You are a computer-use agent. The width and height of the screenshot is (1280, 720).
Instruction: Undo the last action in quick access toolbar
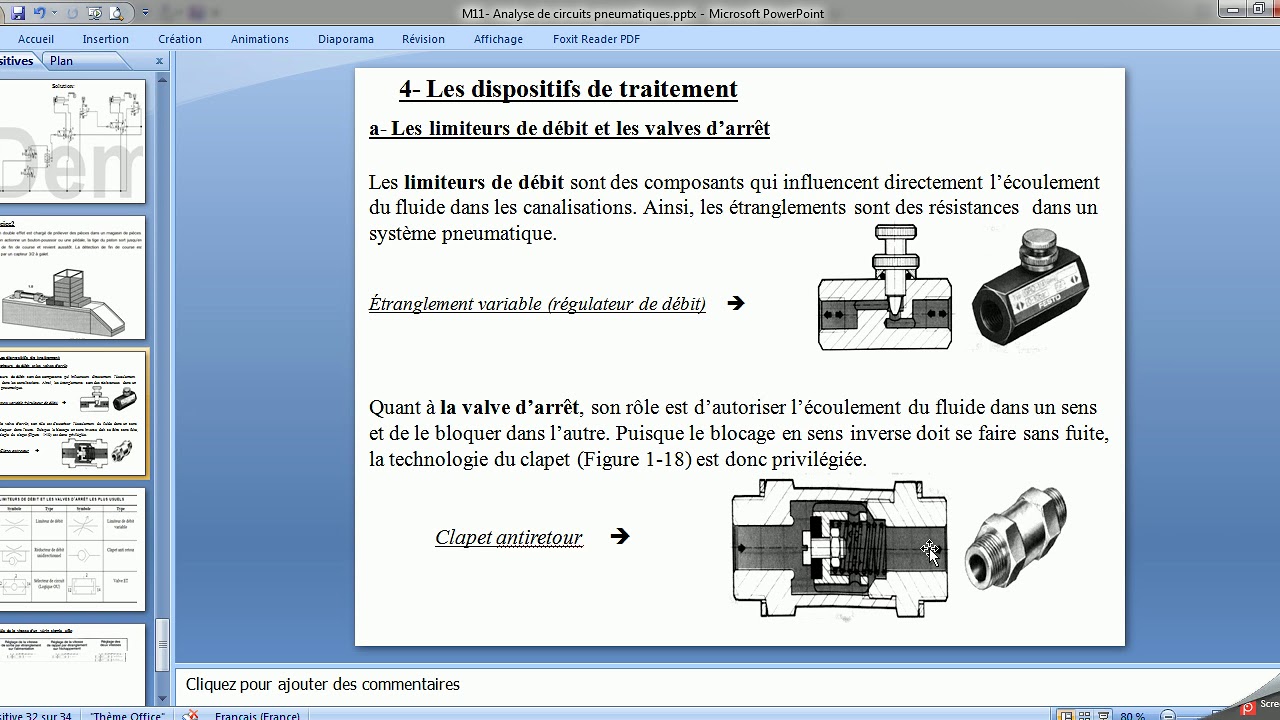click(40, 13)
